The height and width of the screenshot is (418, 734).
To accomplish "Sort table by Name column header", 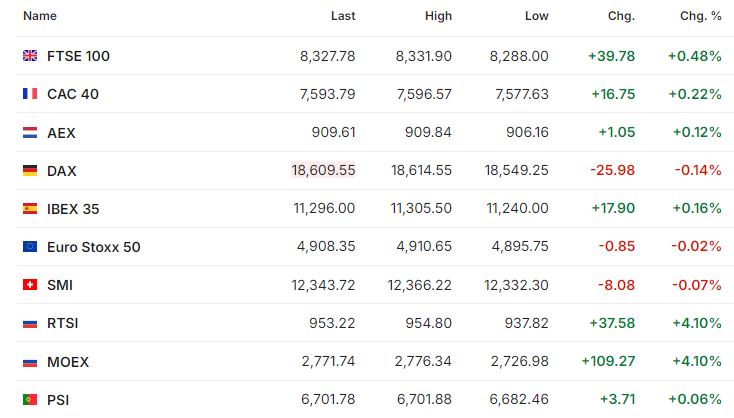I will [x=40, y=16].
